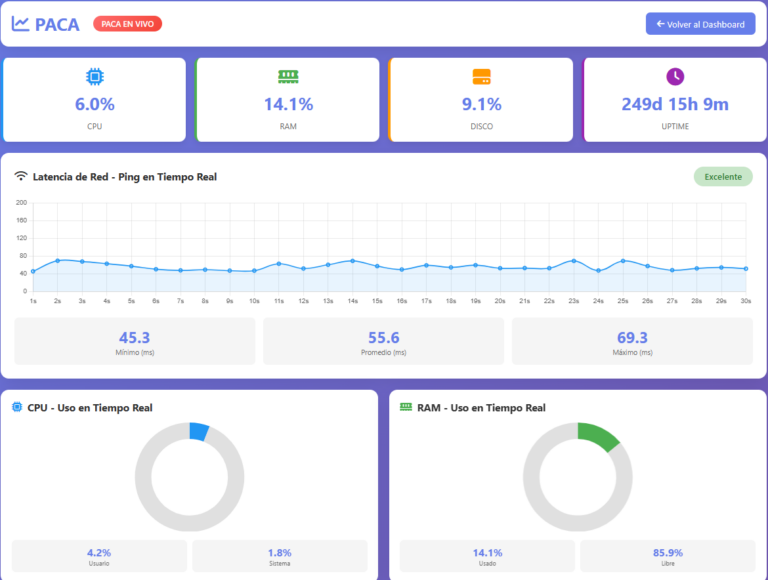Select the Máximo 69.3 ms stat box

tap(632, 342)
